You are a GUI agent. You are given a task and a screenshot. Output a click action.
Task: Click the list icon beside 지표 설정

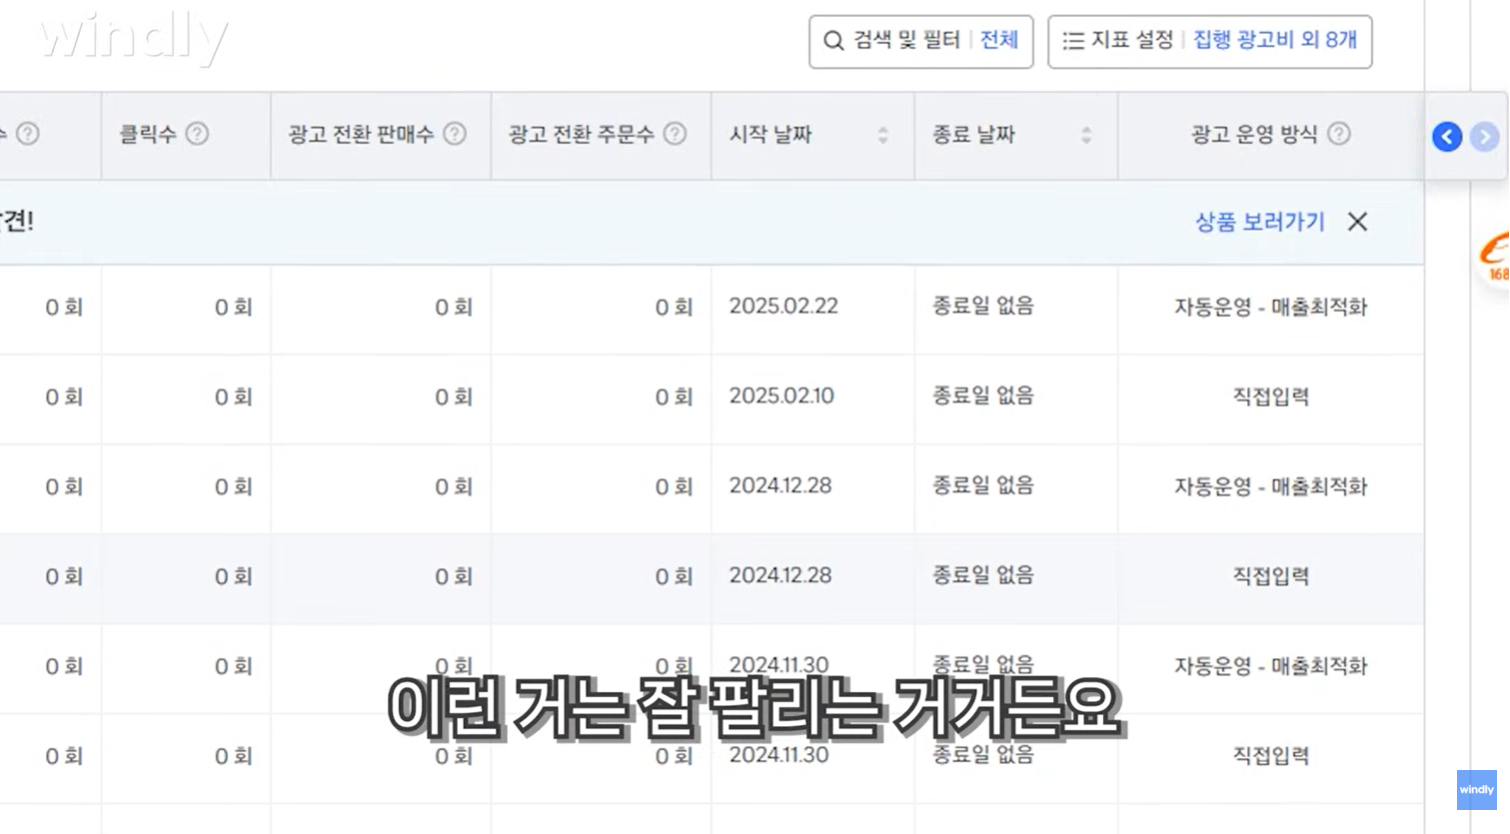(x=1073, y=41)
